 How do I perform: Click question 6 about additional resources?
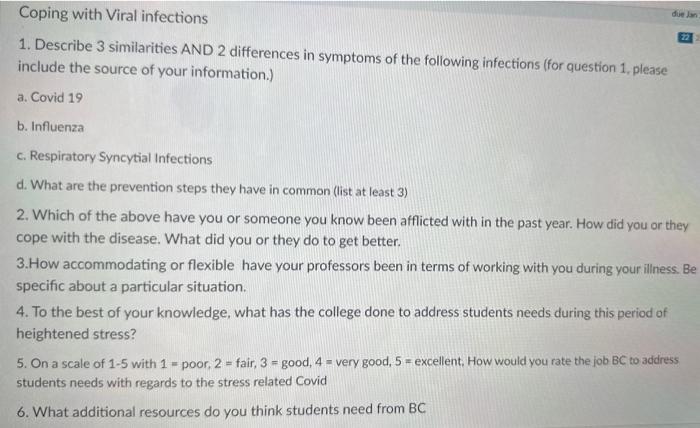221,411
